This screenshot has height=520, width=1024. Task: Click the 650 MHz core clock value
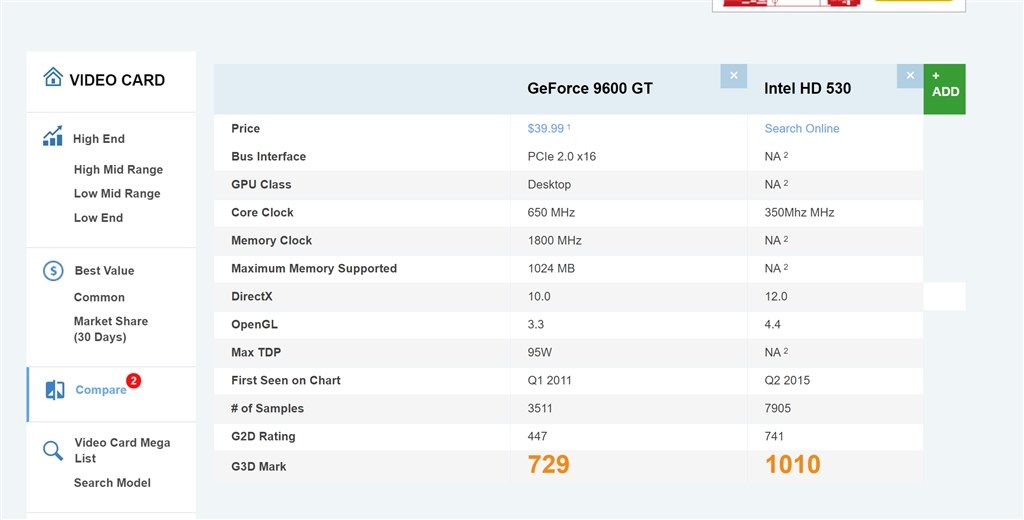(x=551, y=213)
